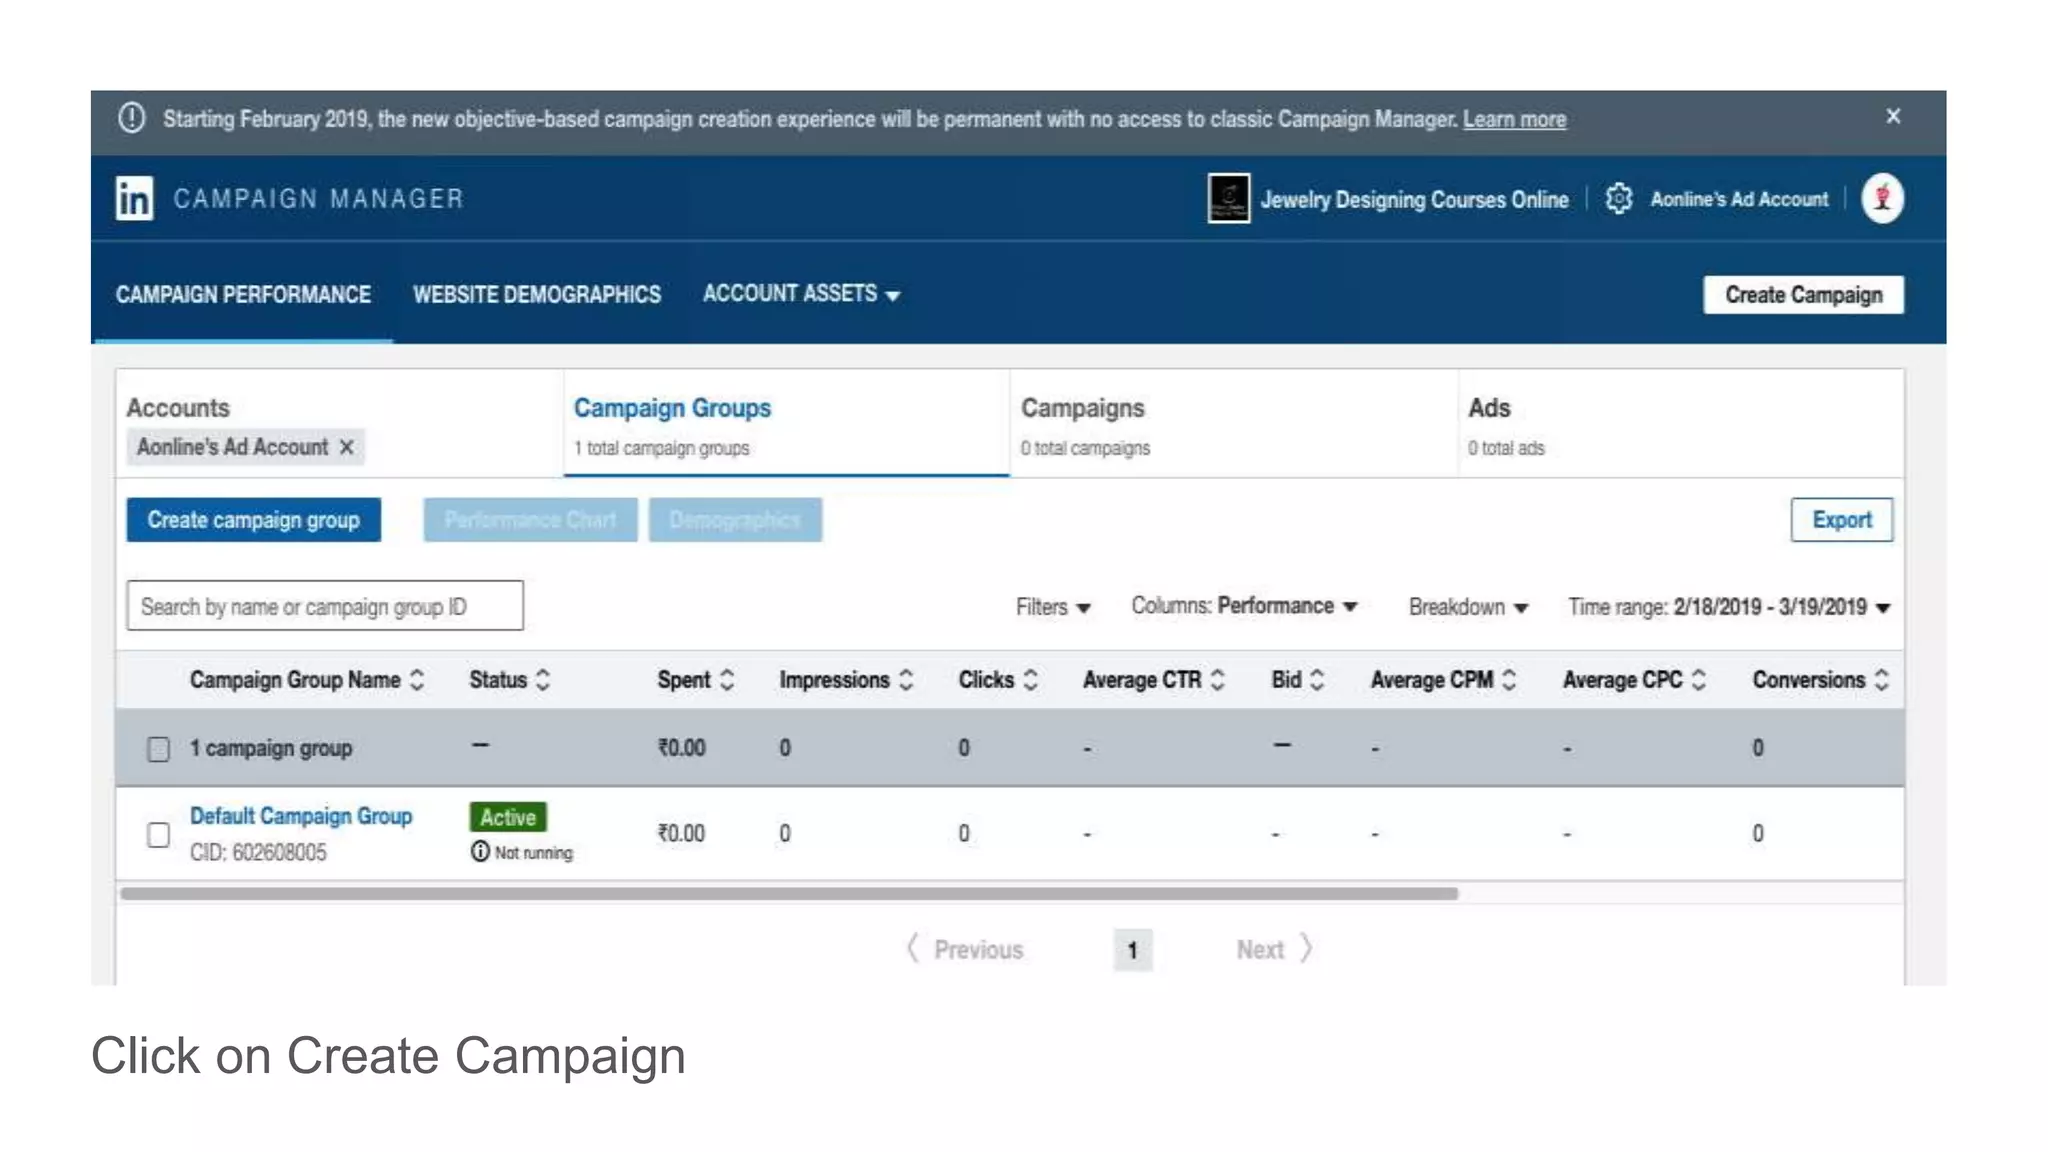2048x1152 pixels.
Task: Switch to Campaign Performance tab
Action: pos(243,295)
